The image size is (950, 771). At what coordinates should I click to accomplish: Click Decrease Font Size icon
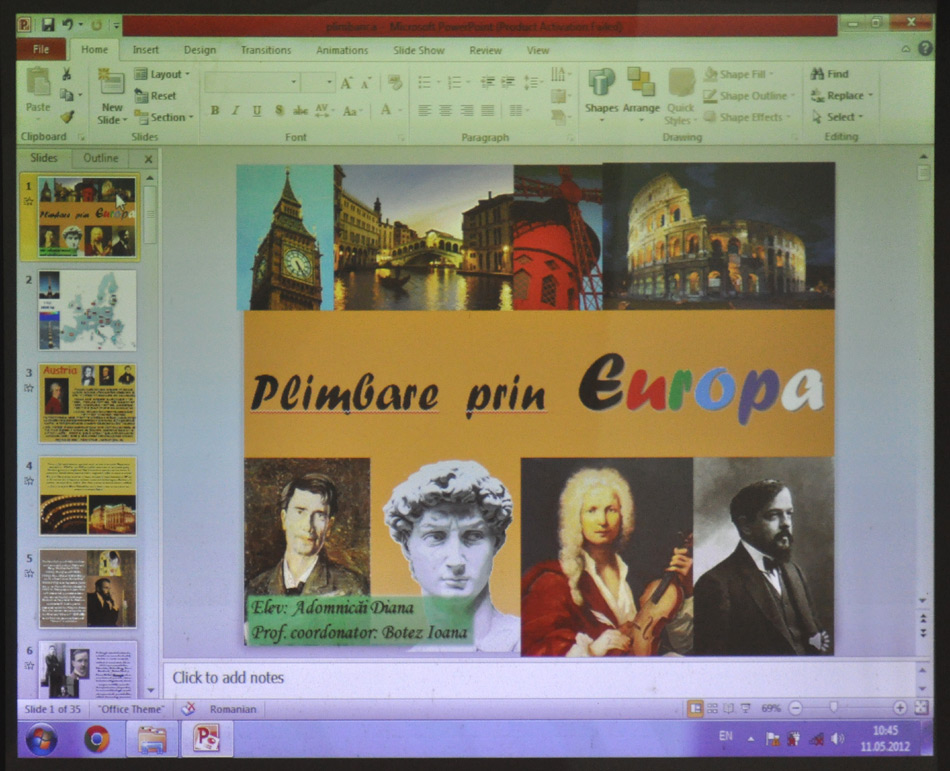[x=365, y=83]
